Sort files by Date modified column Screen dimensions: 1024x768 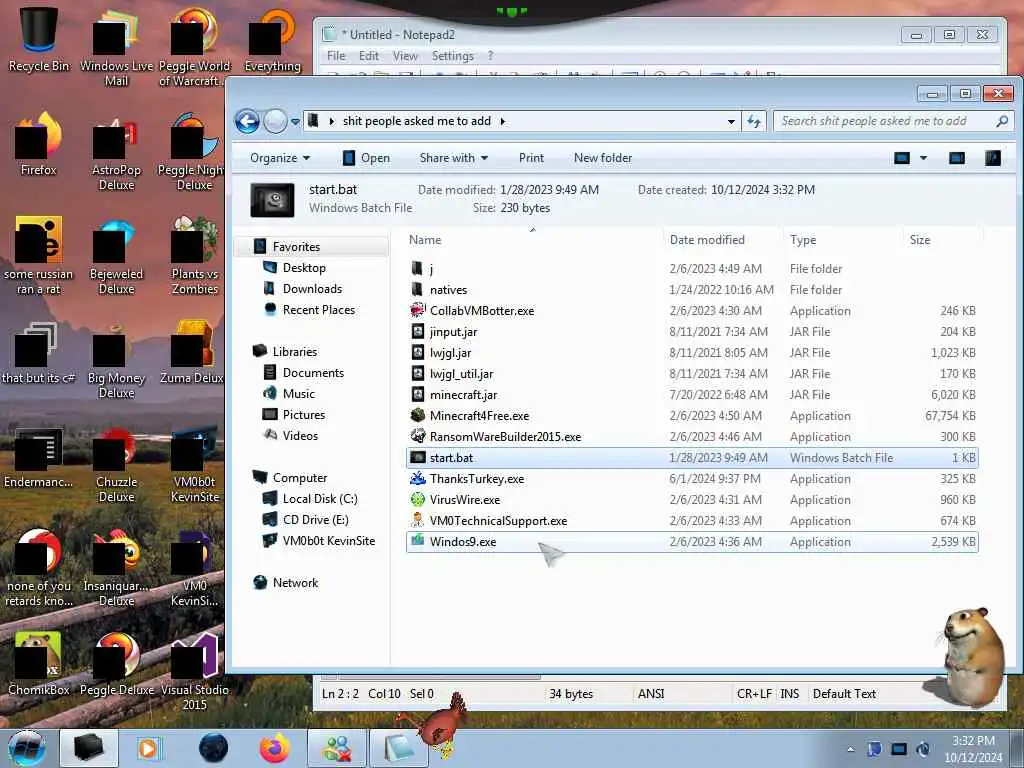tap(722, 240)
